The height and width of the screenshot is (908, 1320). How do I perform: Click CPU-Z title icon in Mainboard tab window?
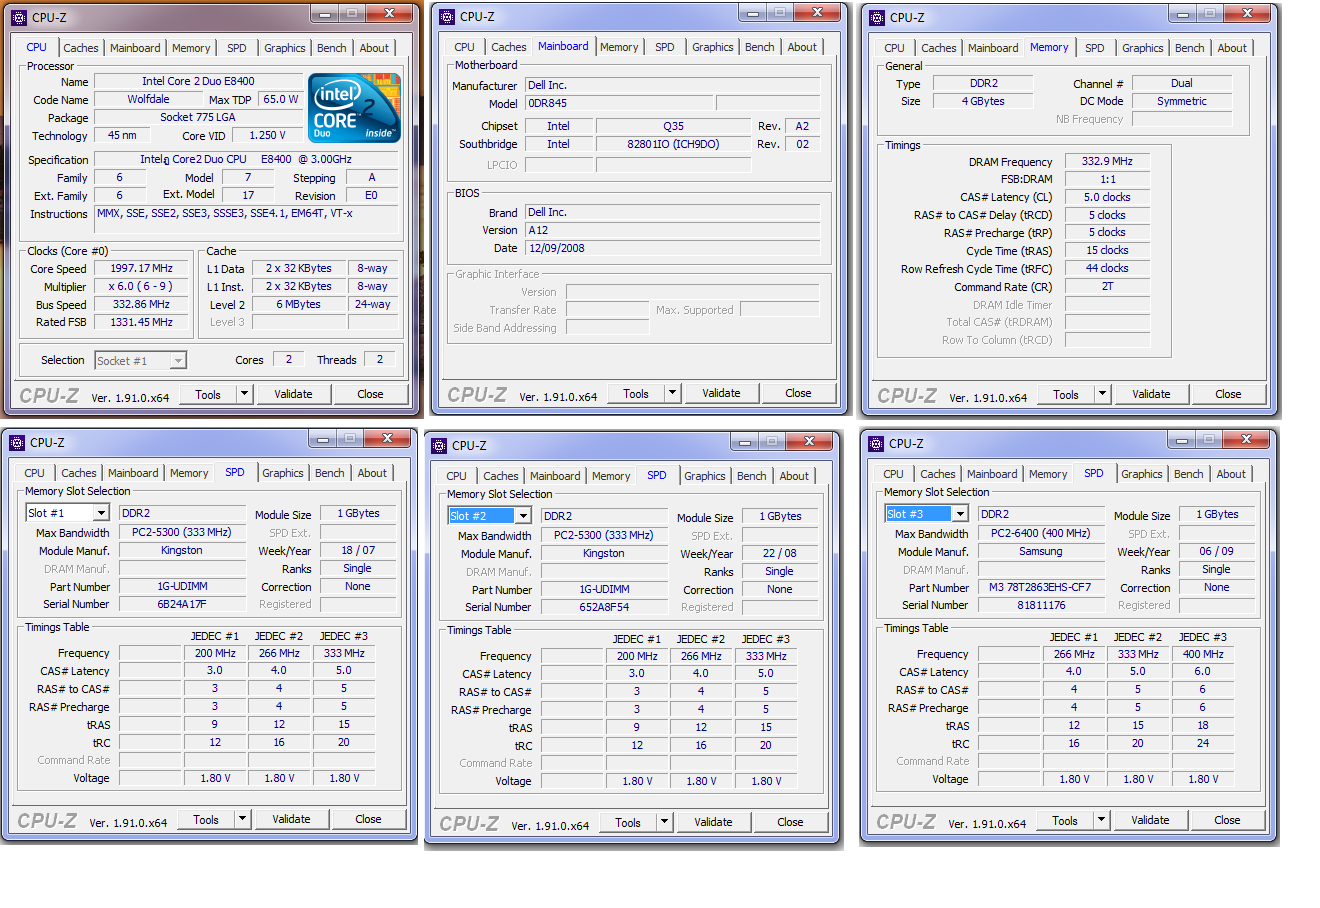(x=447, y=16)
